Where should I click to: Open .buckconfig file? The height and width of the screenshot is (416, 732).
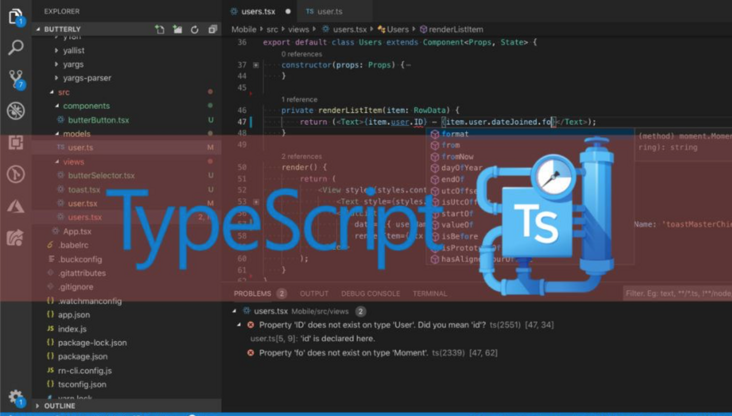coord(80,259)
